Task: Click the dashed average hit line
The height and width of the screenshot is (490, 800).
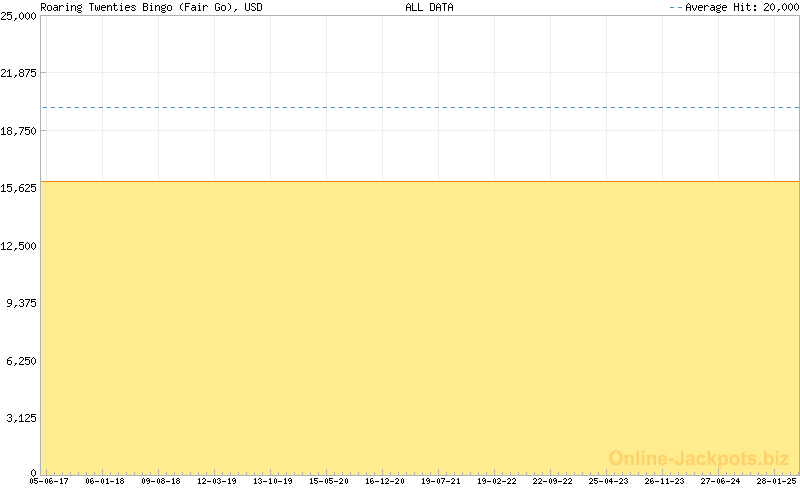Action: coord(420,107)
